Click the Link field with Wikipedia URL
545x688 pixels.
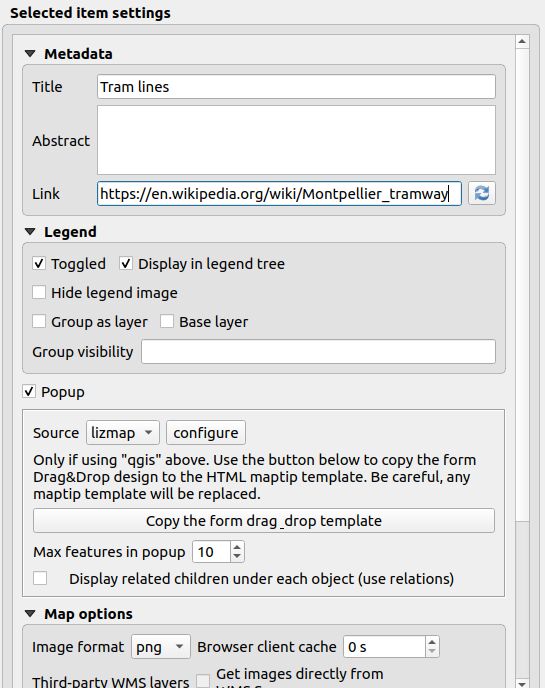[279, 194]
